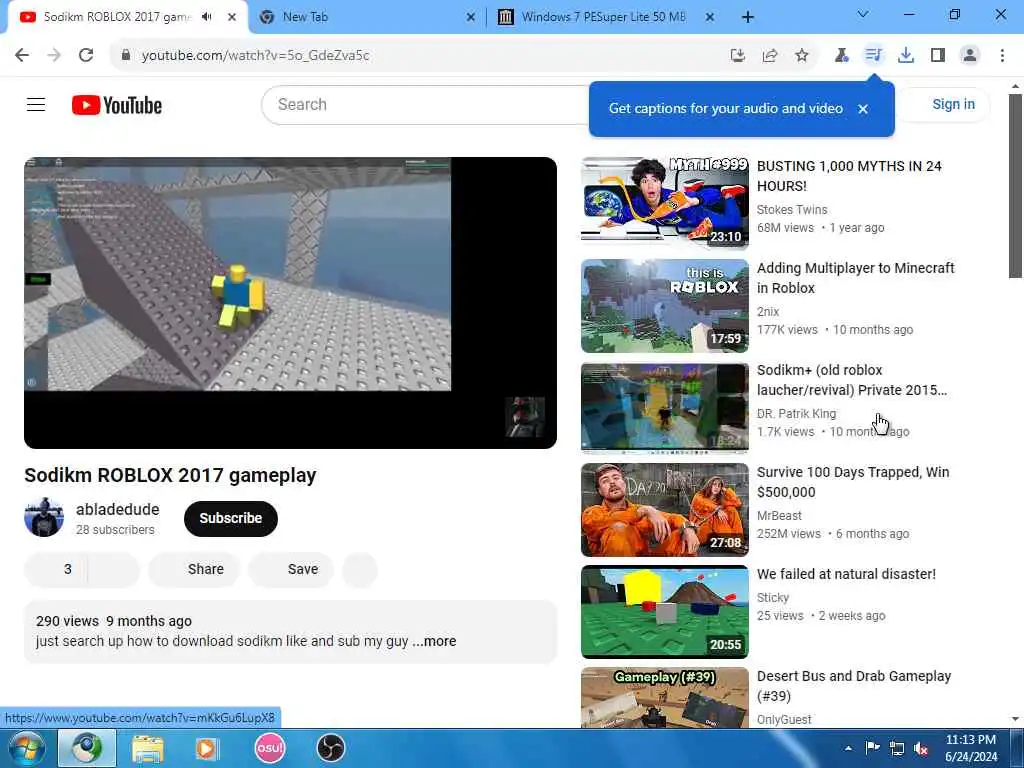Close the Windows 7 PESuper Lite tab

coord(710,18)
